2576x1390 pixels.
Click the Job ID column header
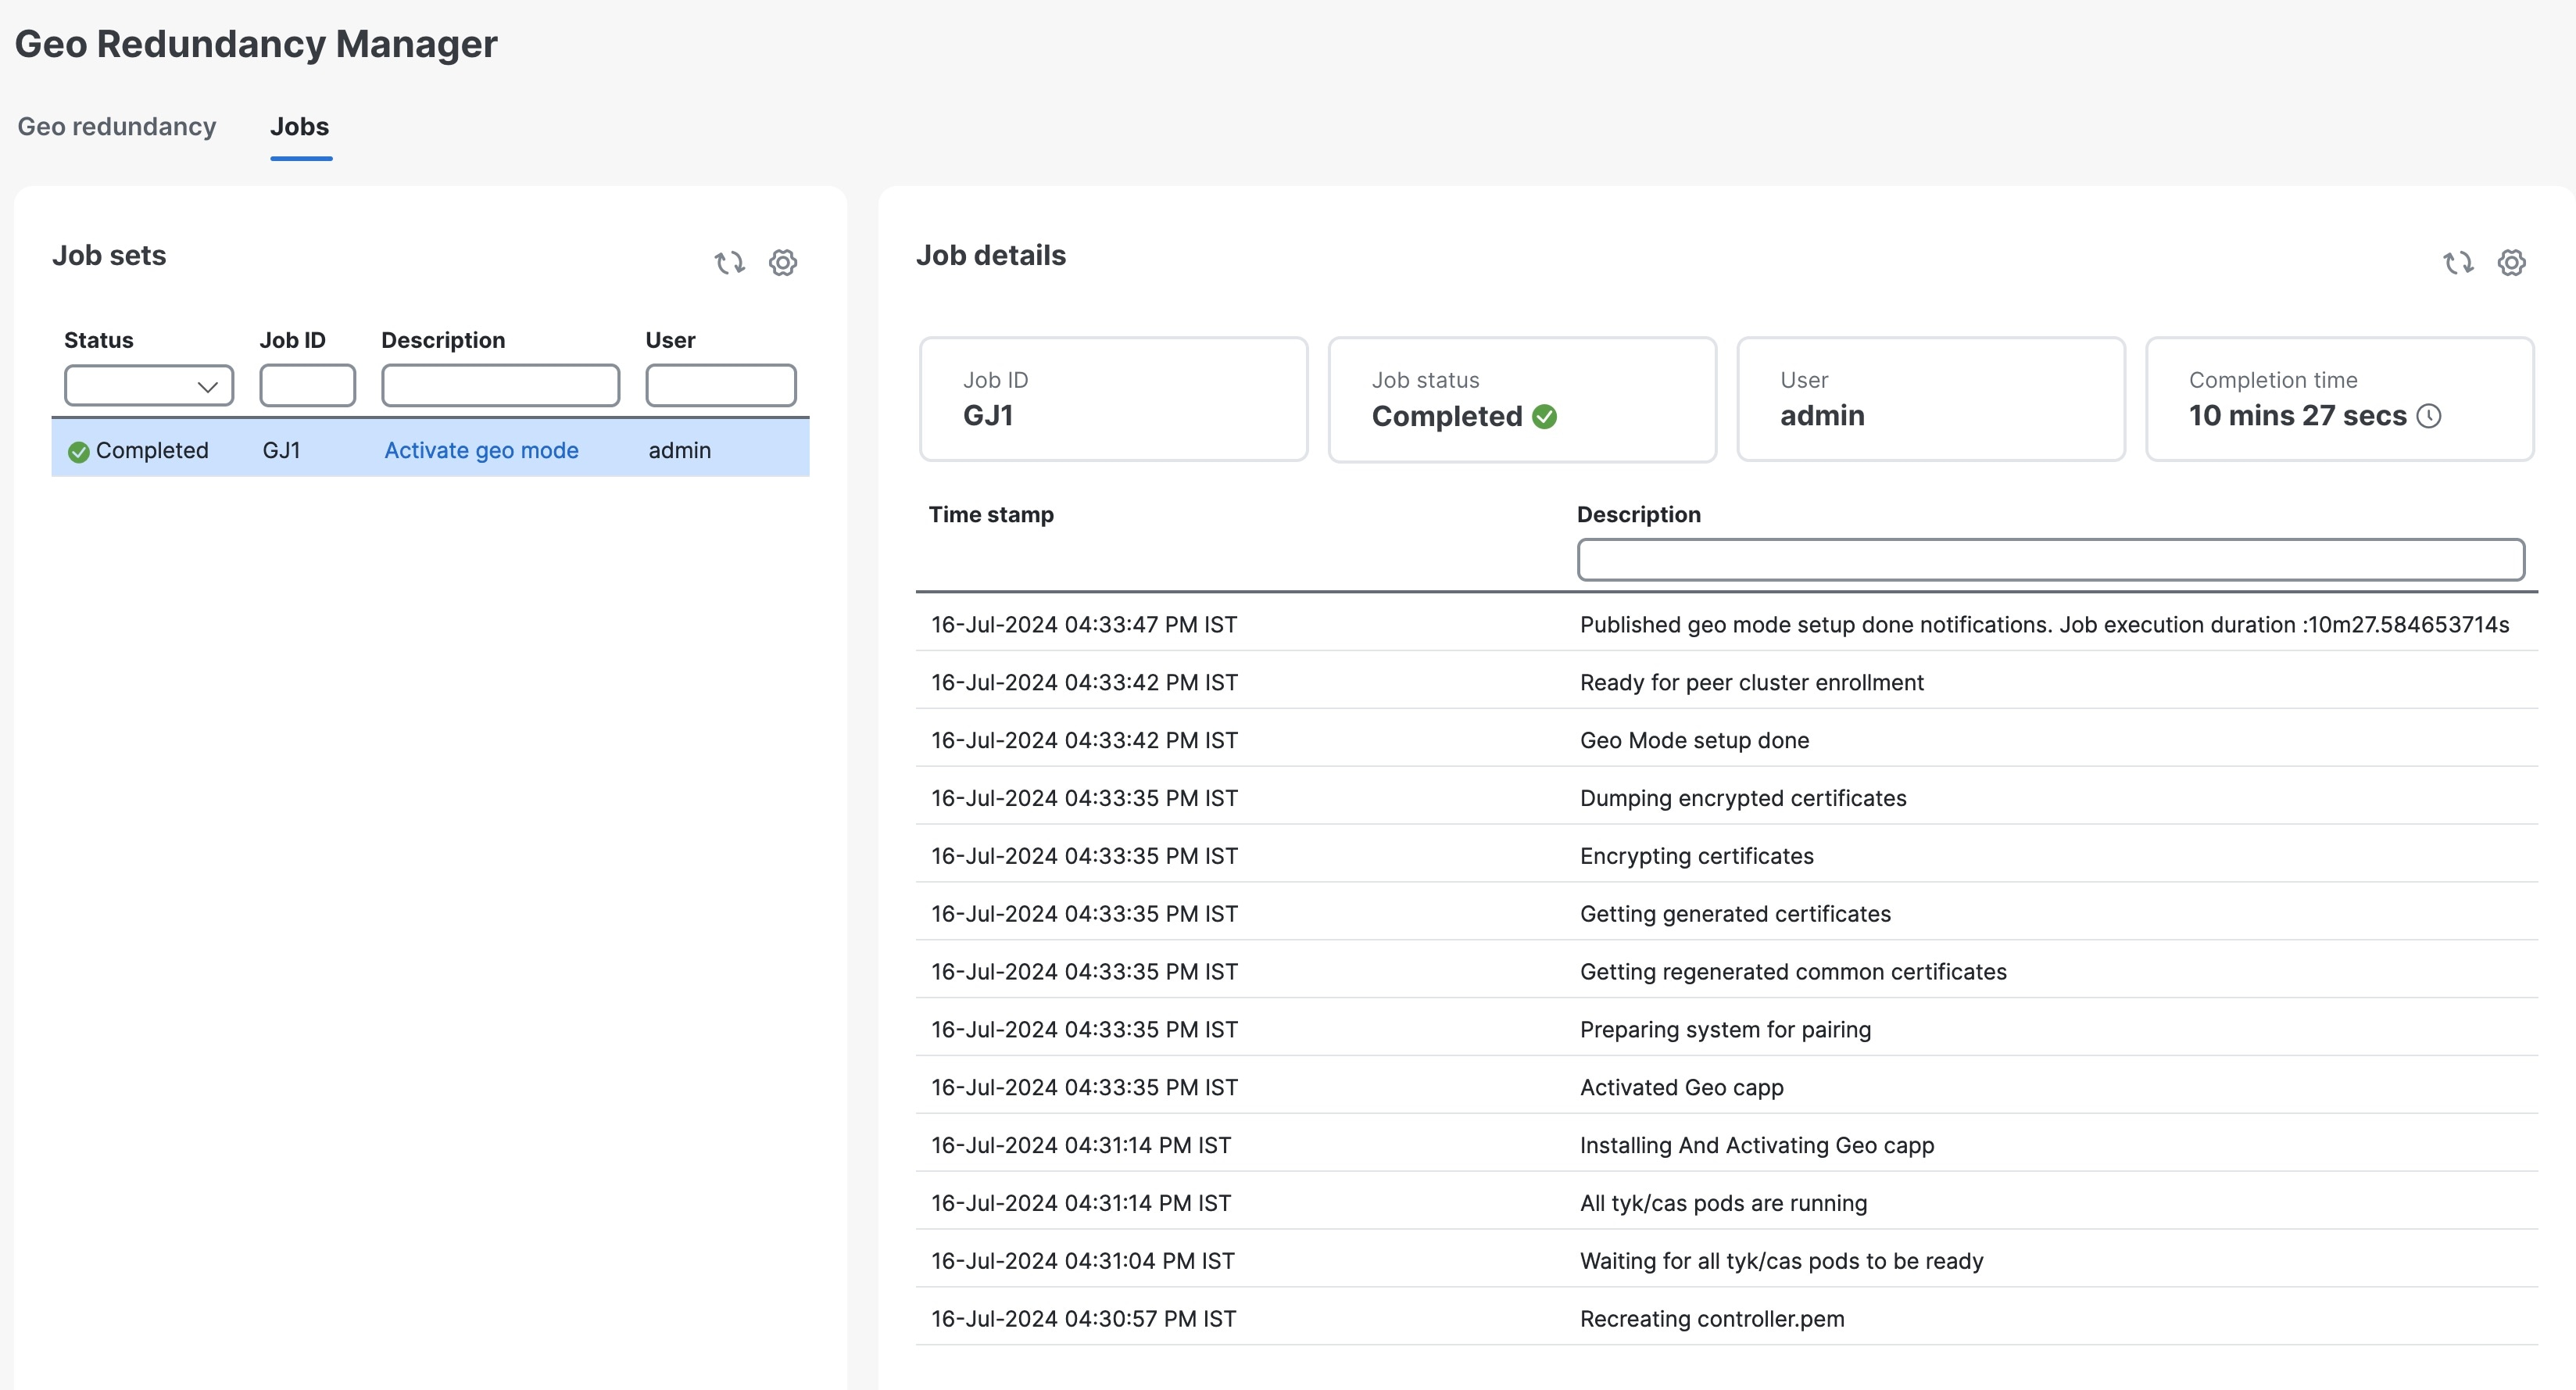click(292, 341)
